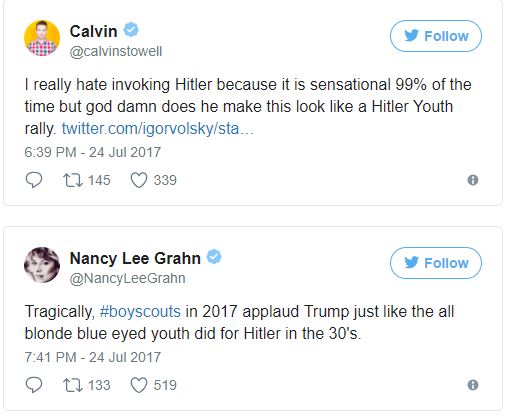
Task: Click Nancy Lee Grahn's verified badge
Action: tap(214, 257)
